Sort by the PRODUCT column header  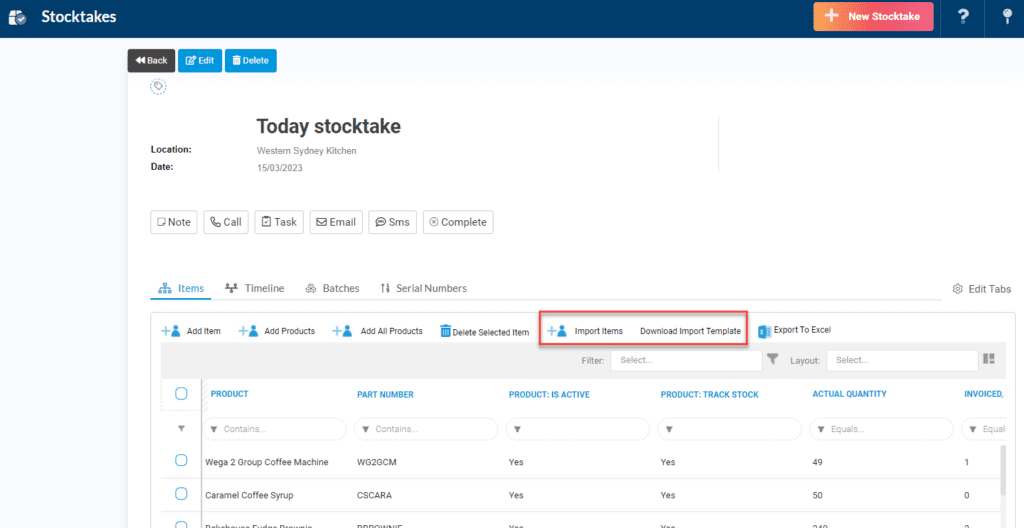229,394
